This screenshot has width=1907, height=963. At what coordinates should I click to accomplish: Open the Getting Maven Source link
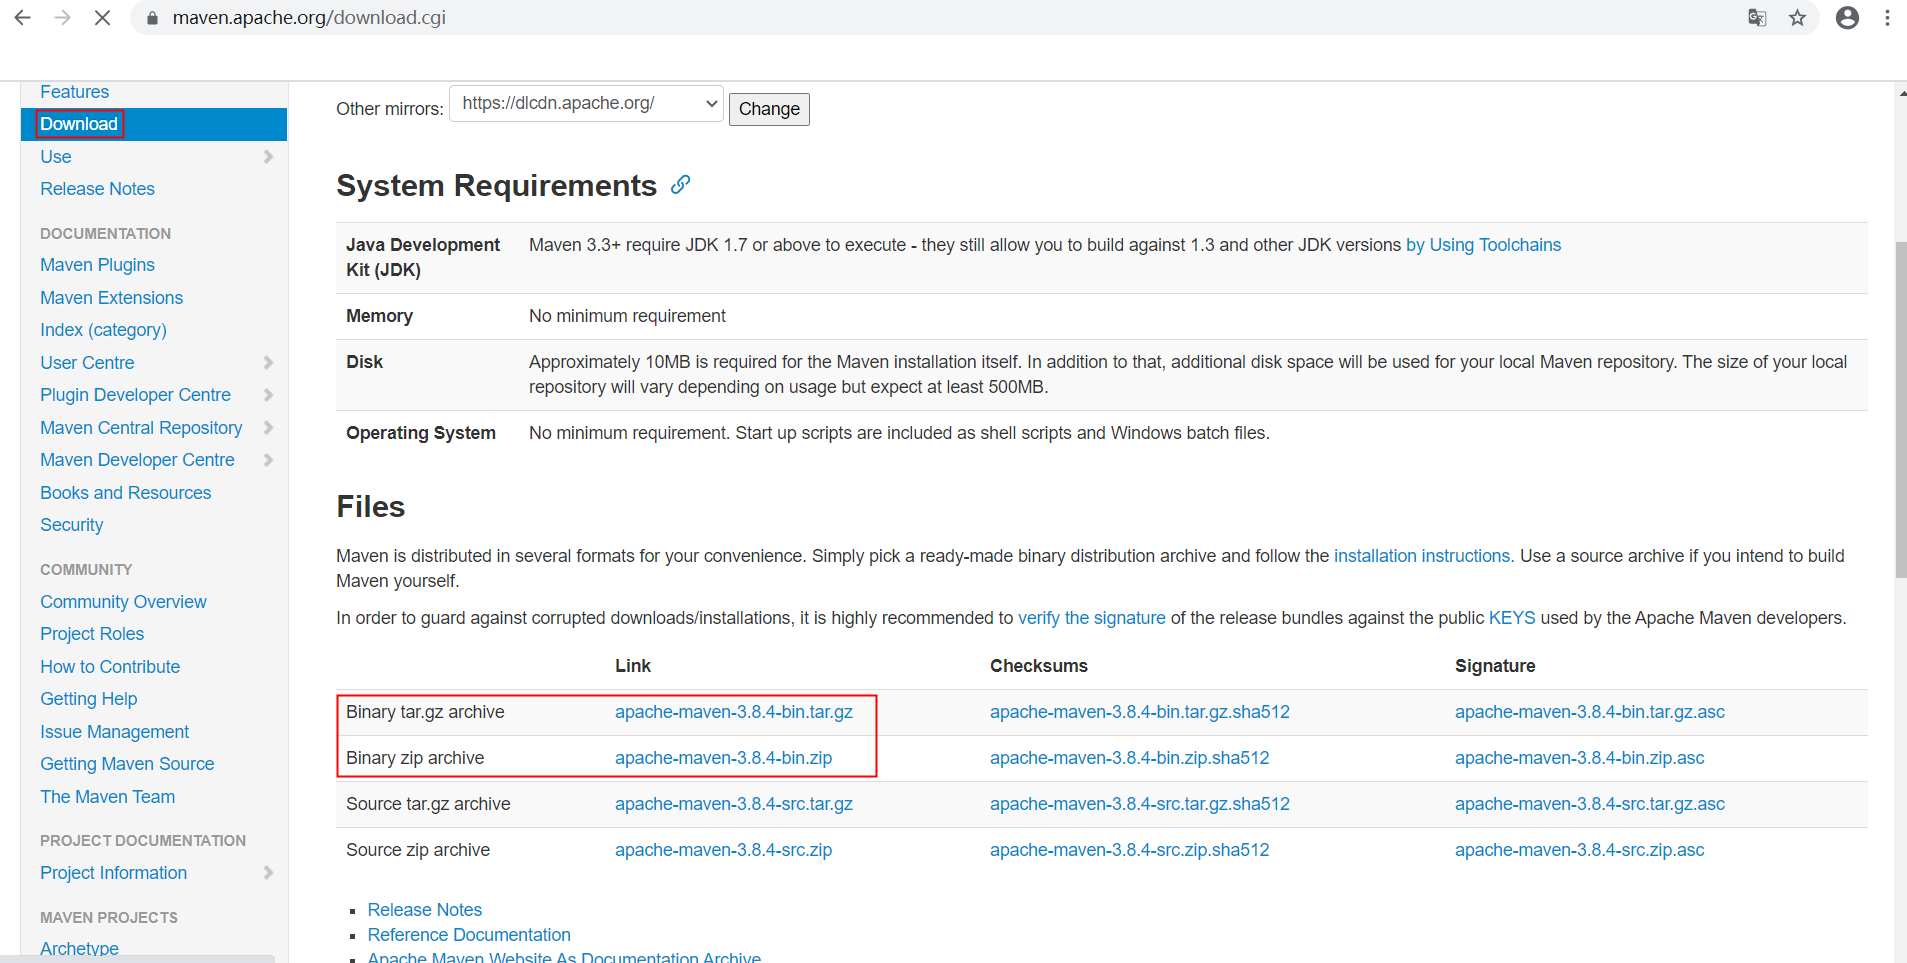[127, 764]
